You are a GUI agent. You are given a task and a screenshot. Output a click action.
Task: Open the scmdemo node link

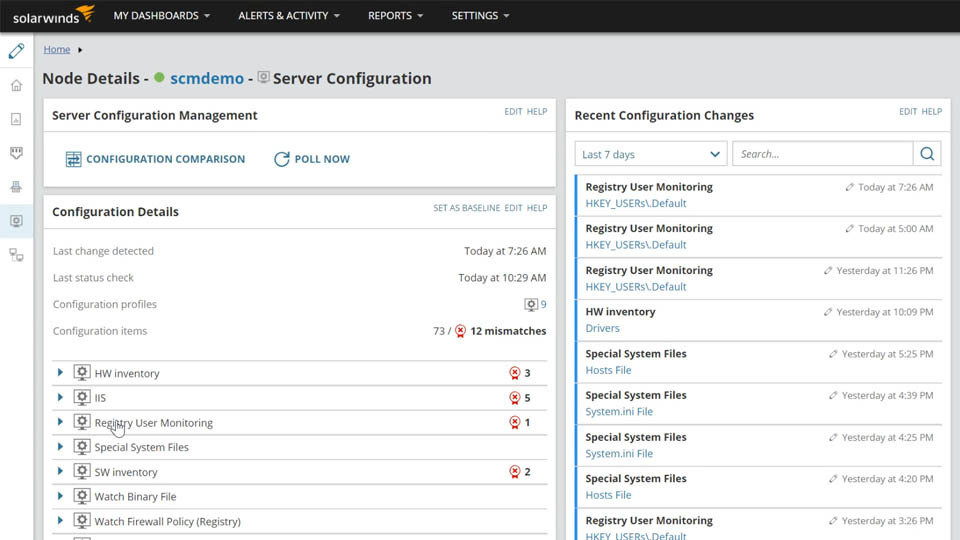pyautogui.click(x=207, y=78)
